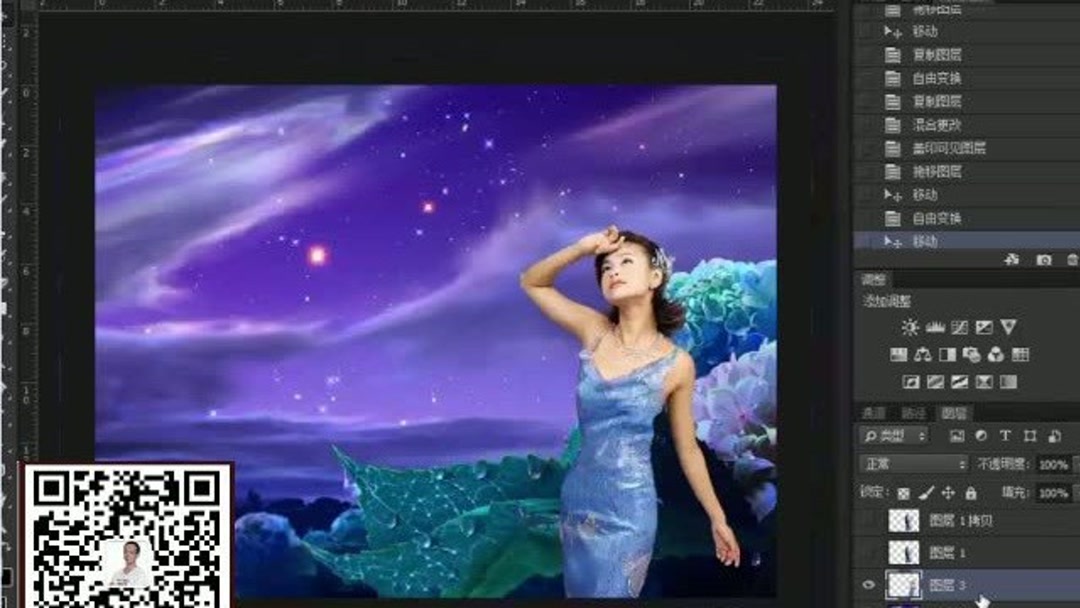Image resolution: width=1080 pixels, height=608 pixels.
Task: Open the Brightness/Contrast adjustment icon
Action: pos(910,328)
